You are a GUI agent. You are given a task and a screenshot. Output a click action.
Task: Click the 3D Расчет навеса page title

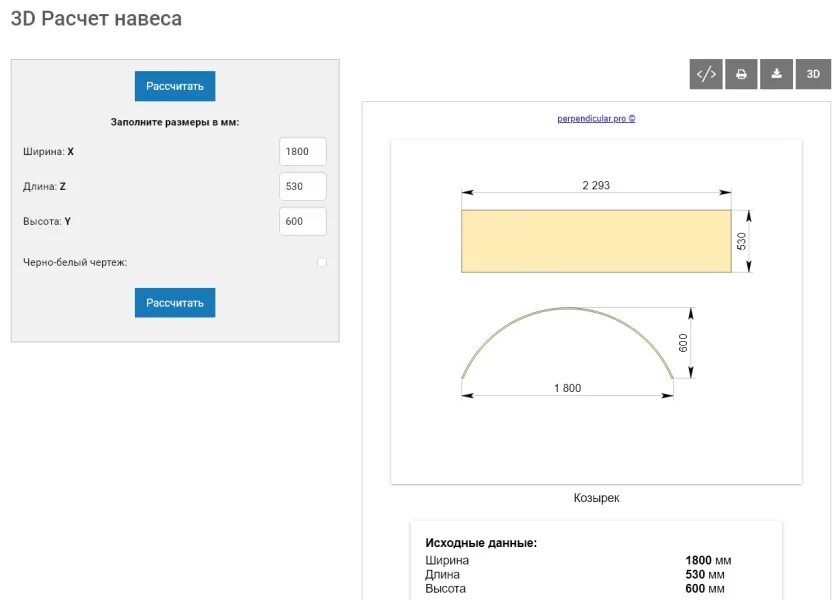pyautogui.click(x=96, y=19)
